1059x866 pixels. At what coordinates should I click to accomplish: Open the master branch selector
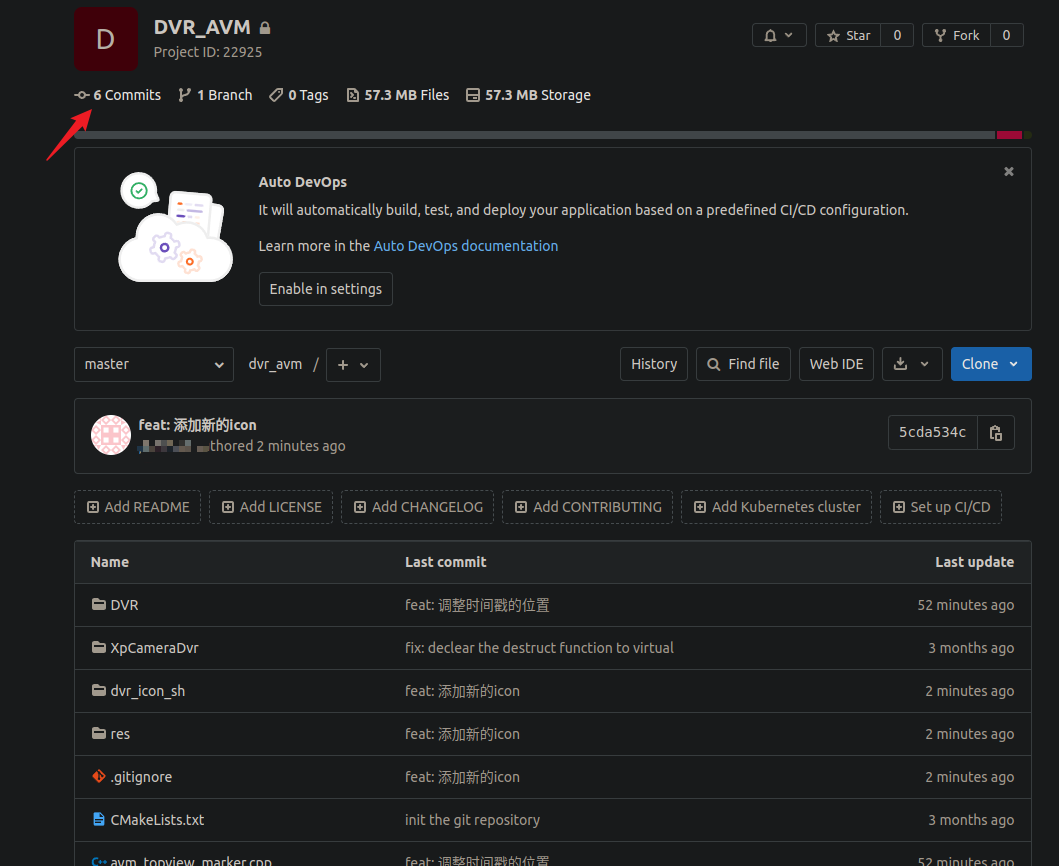tap(154, 364)
